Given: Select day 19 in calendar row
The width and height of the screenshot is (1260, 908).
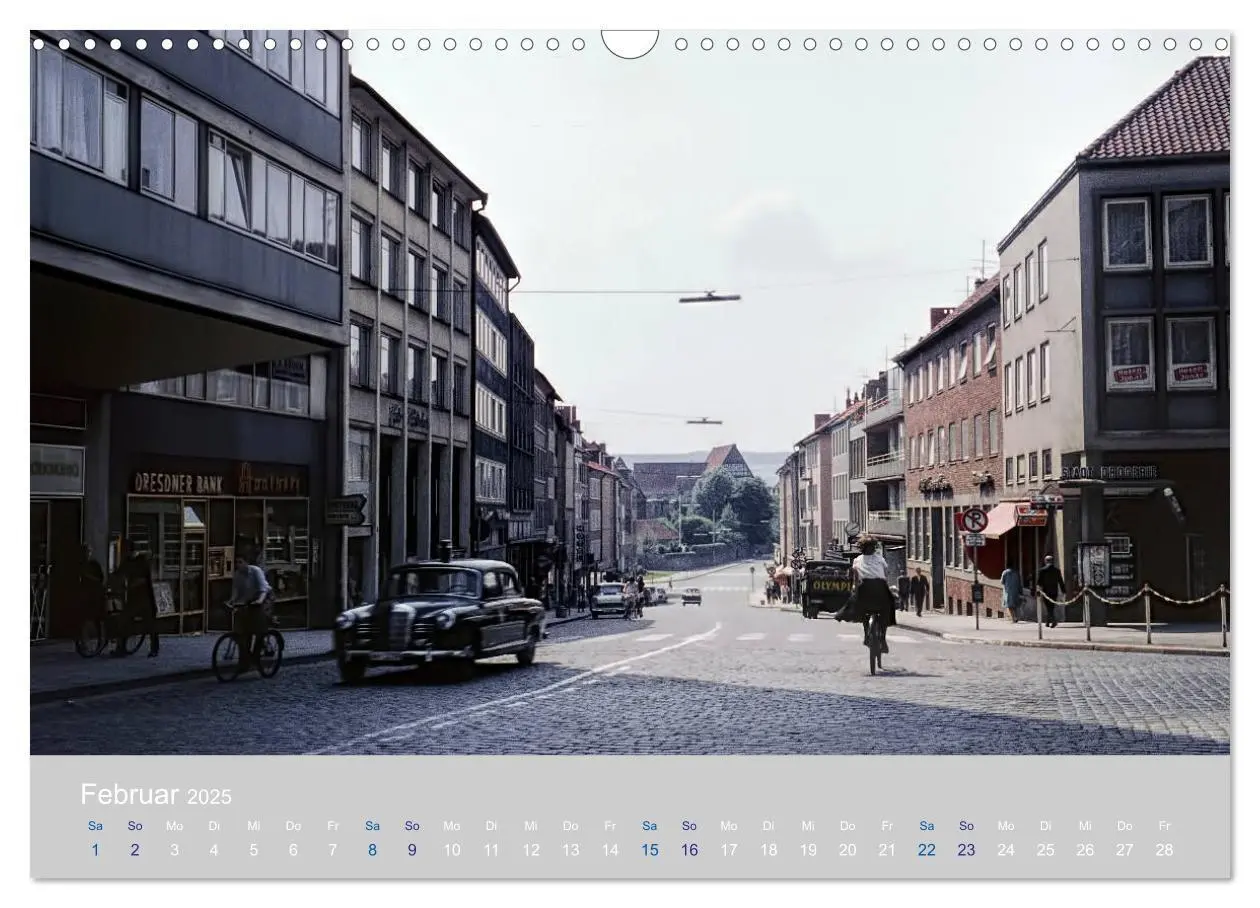Looking at the screenshot, I should [808, 850].
